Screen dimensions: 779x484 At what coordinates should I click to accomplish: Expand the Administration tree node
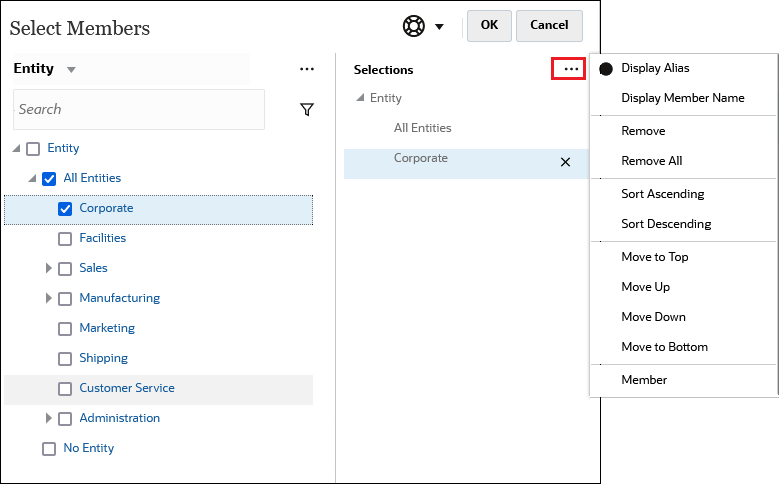pos(49,419)
